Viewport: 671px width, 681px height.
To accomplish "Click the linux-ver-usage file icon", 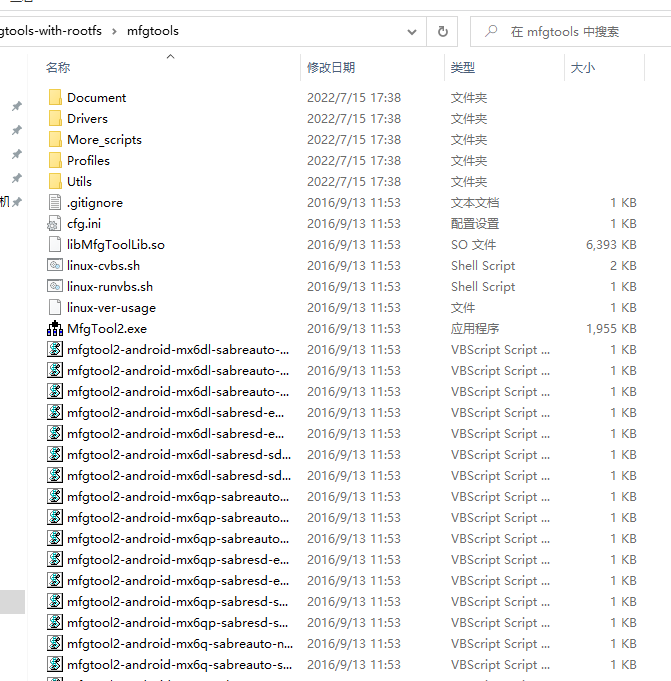I will click(55, 307).
